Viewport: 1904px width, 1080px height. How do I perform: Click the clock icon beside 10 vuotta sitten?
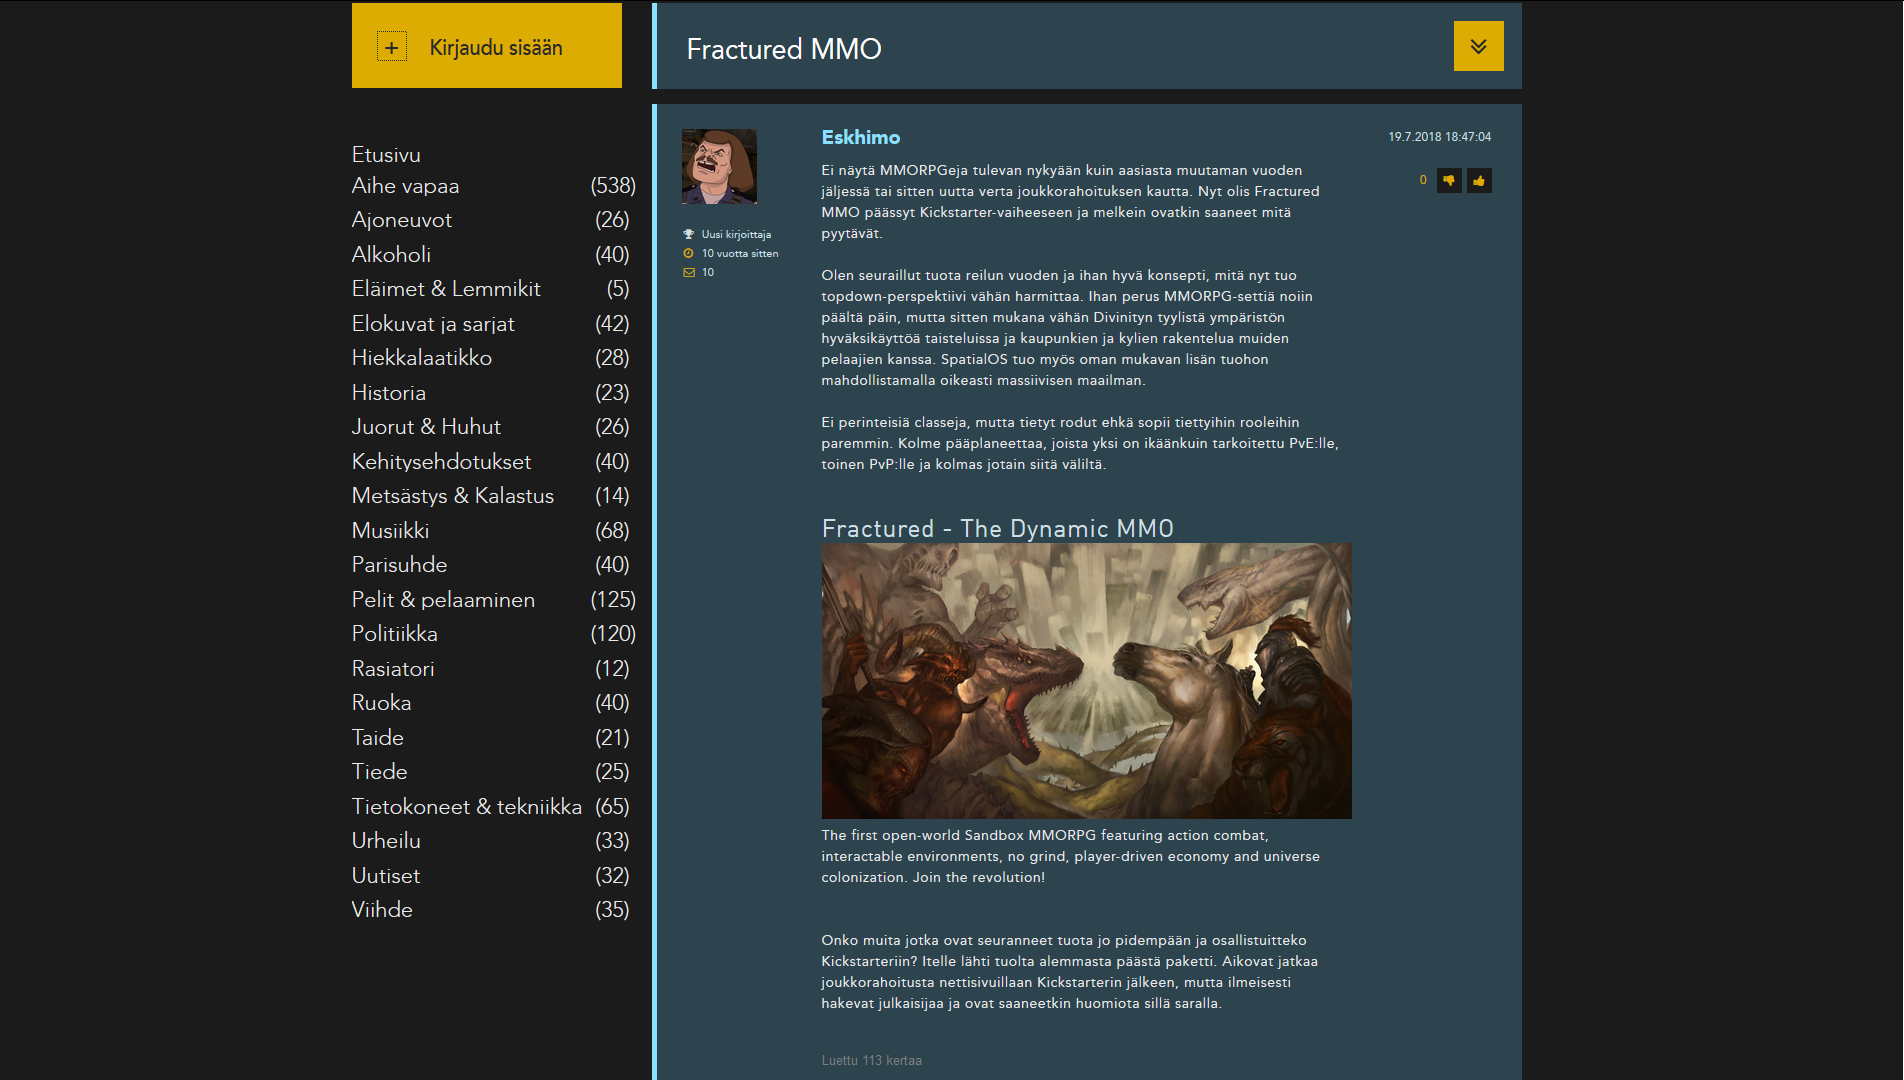[x=688, y=253]
